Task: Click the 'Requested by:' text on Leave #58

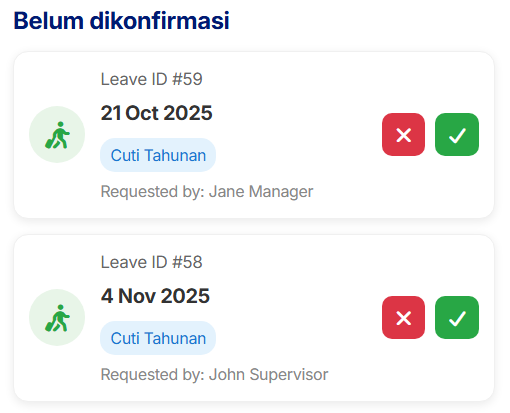Action: 153,374
